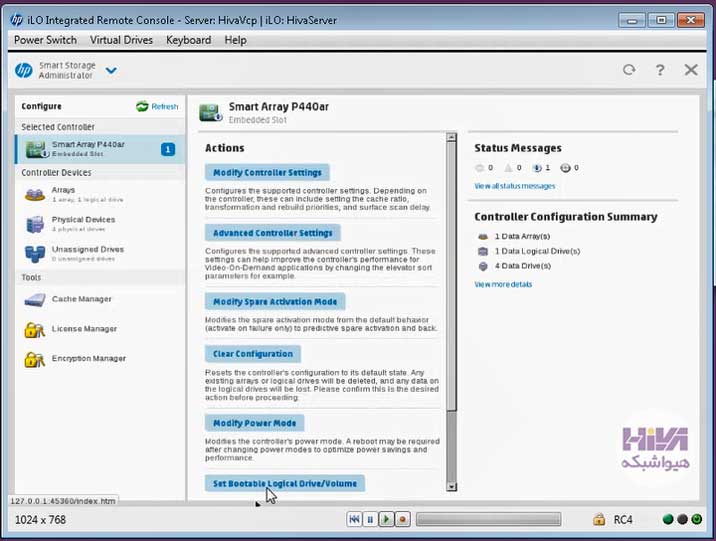Click the pause button in the console bar
The height and width of the screenshot is (541, 716).
pyautogui.click(x=370, y=519)
